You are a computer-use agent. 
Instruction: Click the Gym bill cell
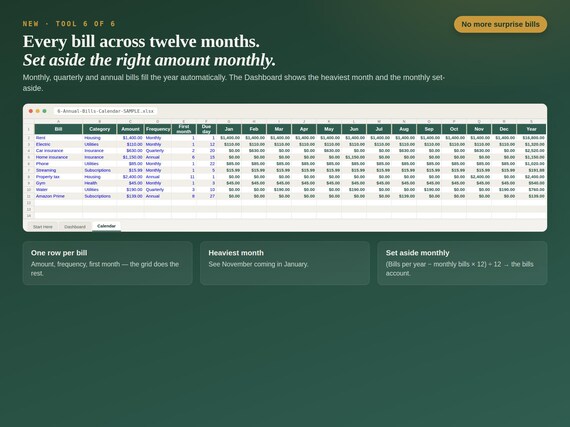[x=59, y=183]
